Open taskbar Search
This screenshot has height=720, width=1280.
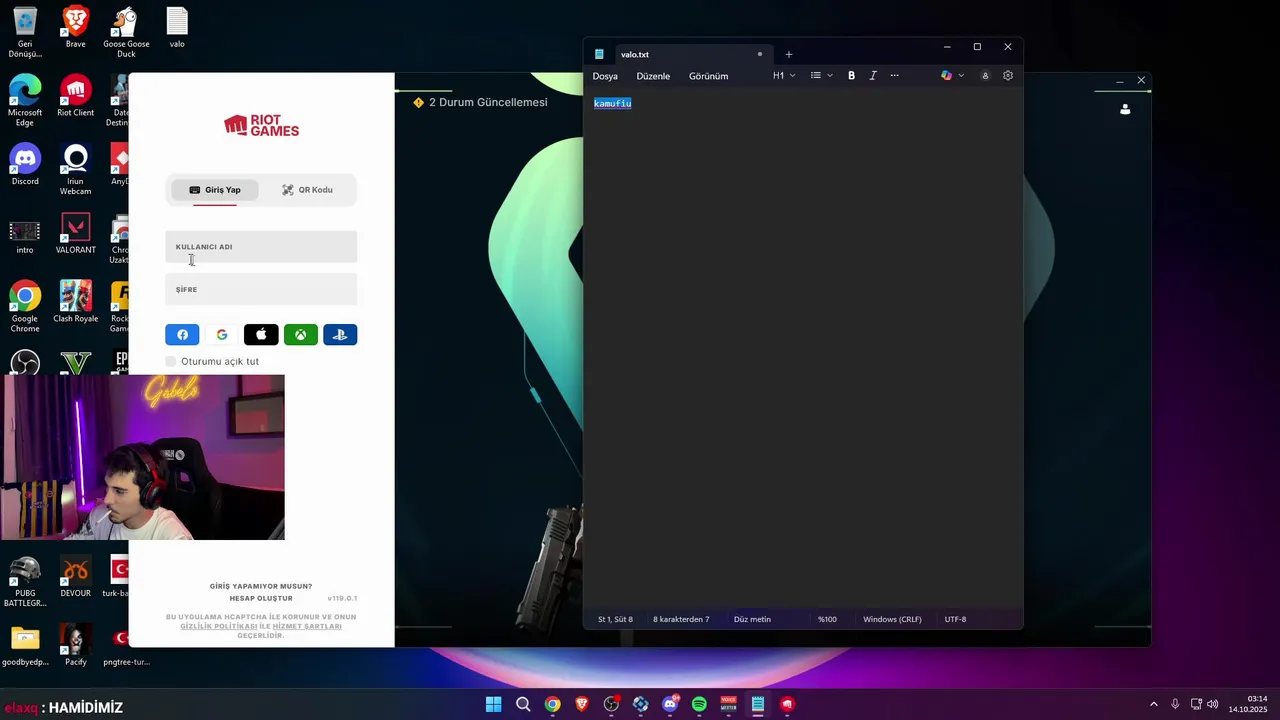click(x=523, y=704)
